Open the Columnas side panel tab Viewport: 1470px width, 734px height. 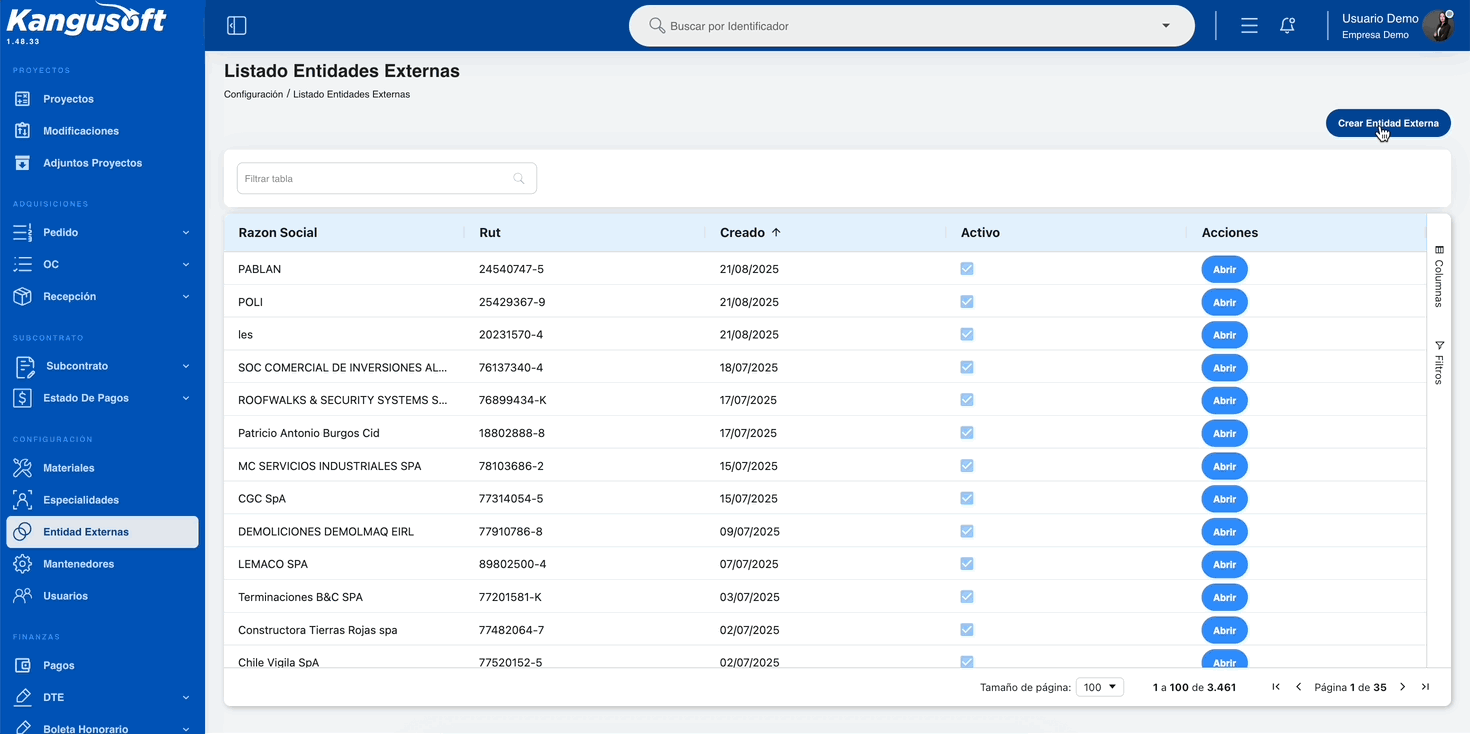click(x=1439, y=276)
